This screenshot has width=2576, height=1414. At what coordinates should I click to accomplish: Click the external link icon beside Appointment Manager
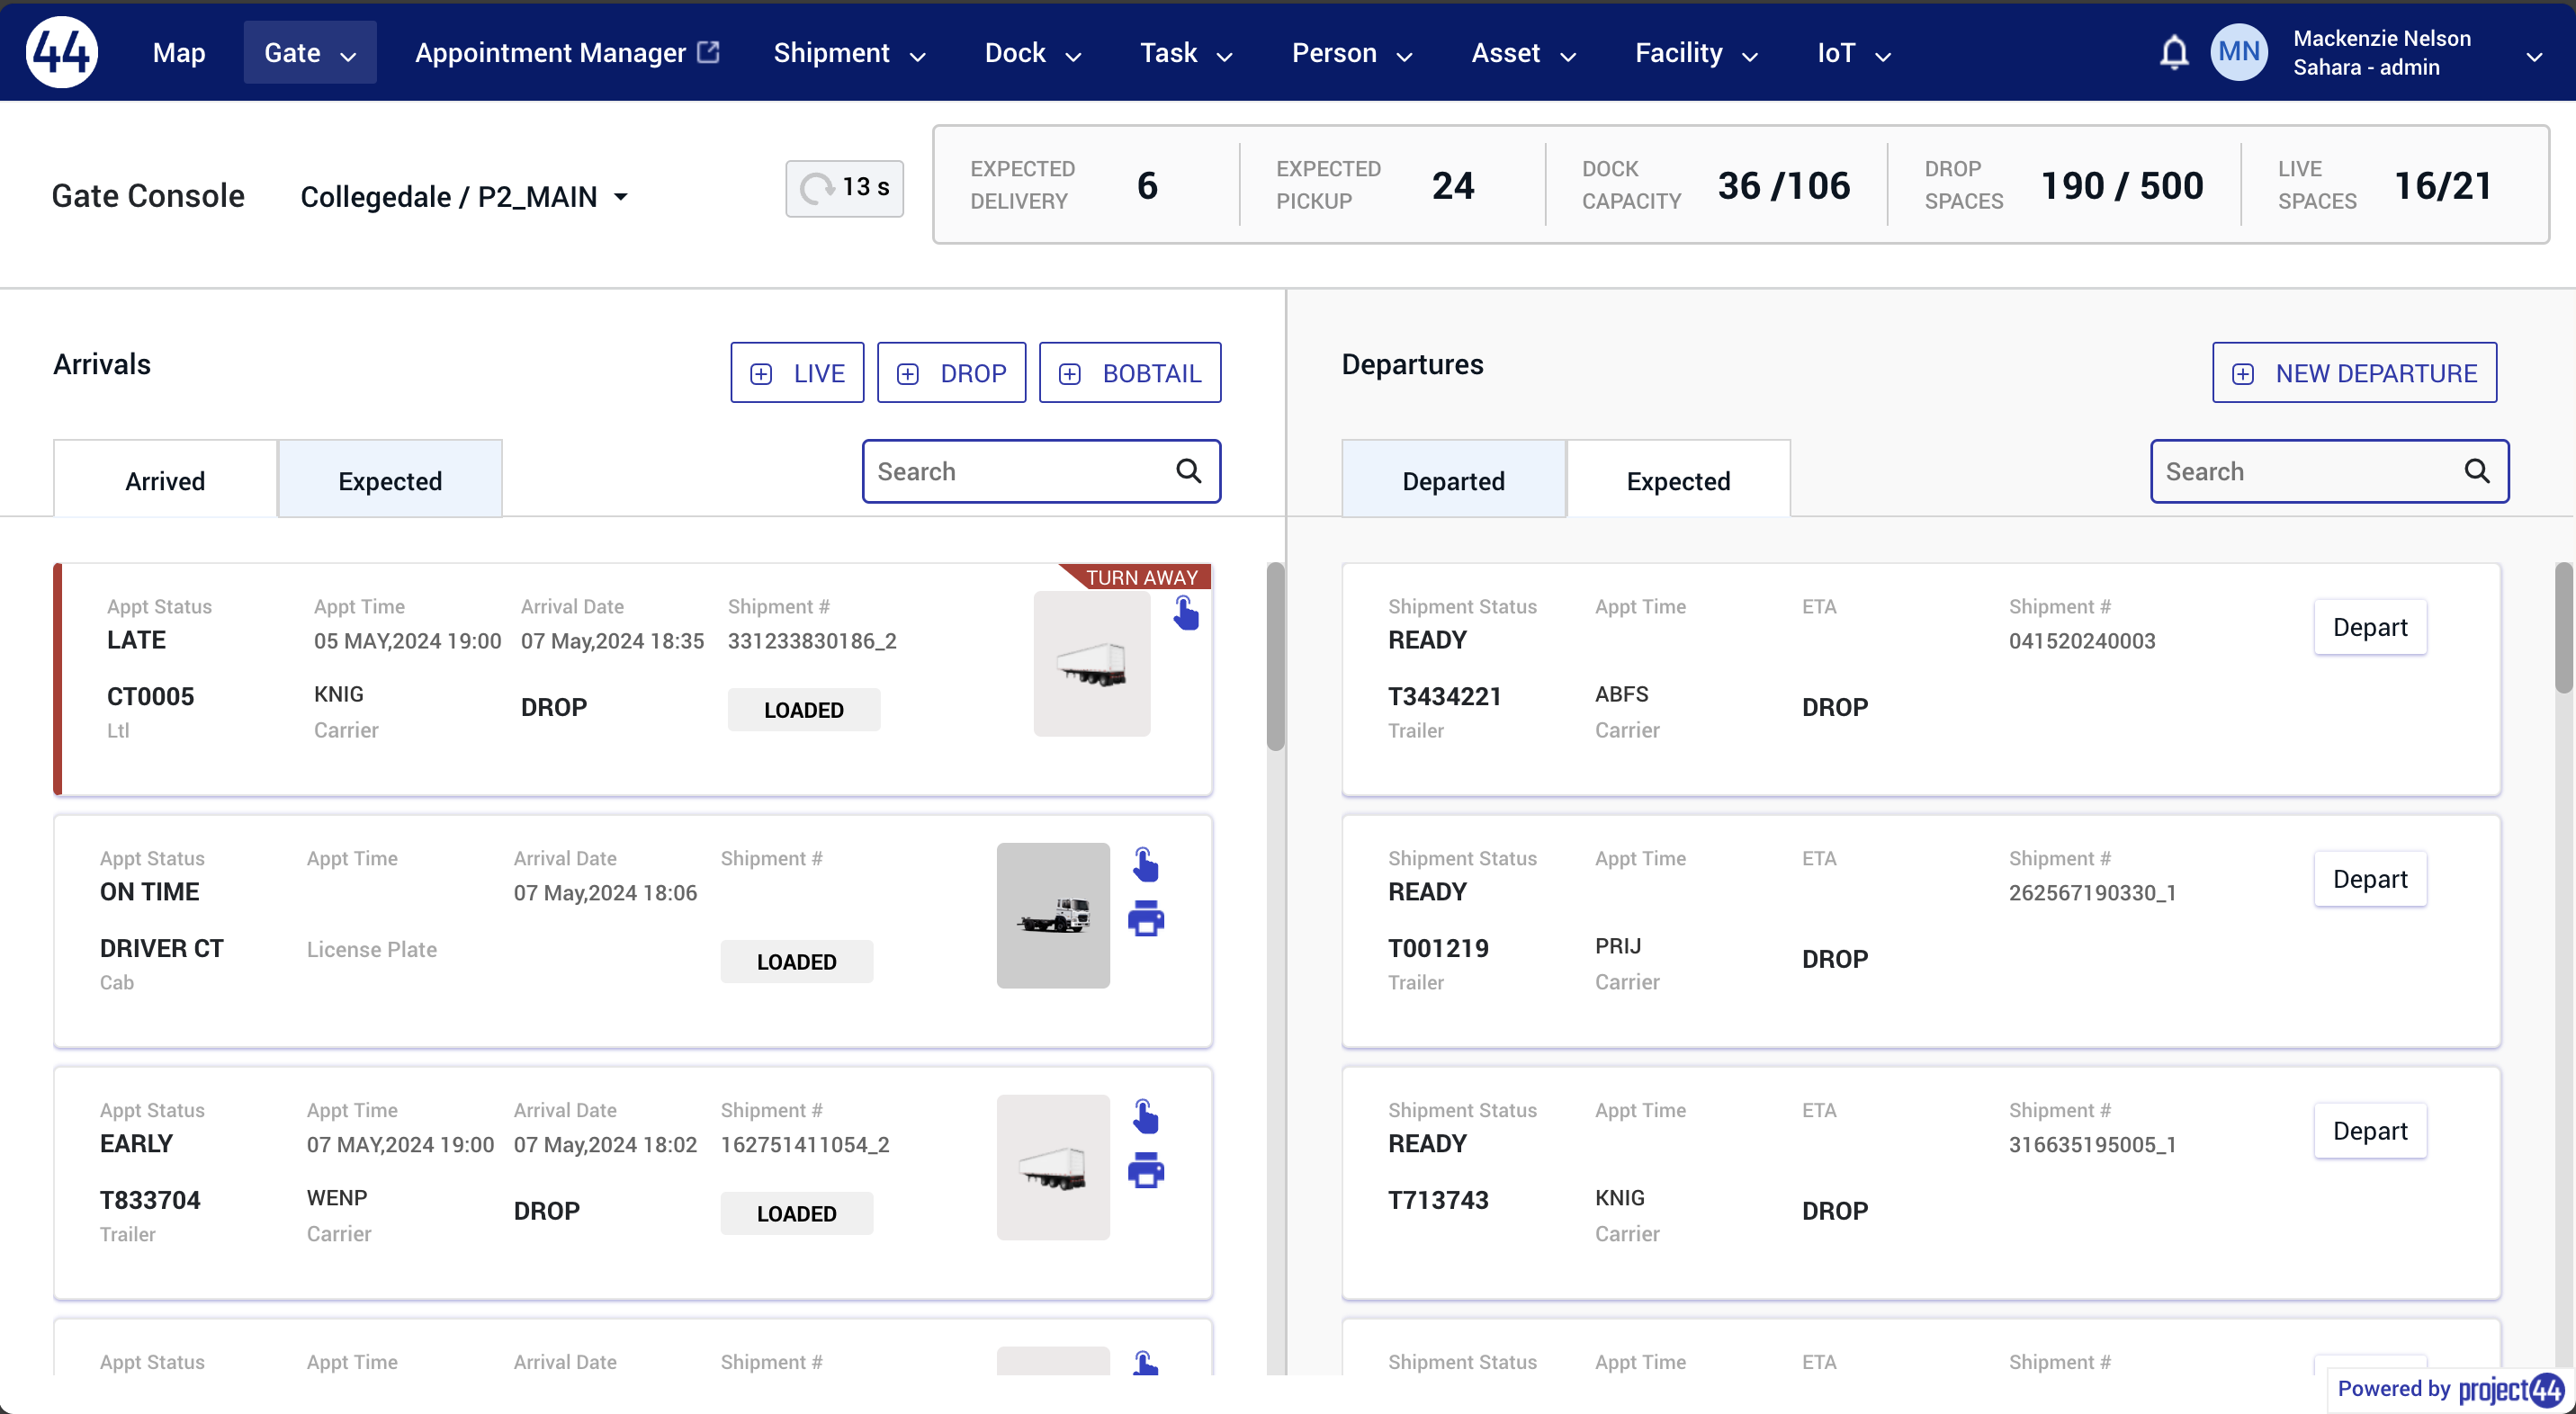(x=708, y=51)
